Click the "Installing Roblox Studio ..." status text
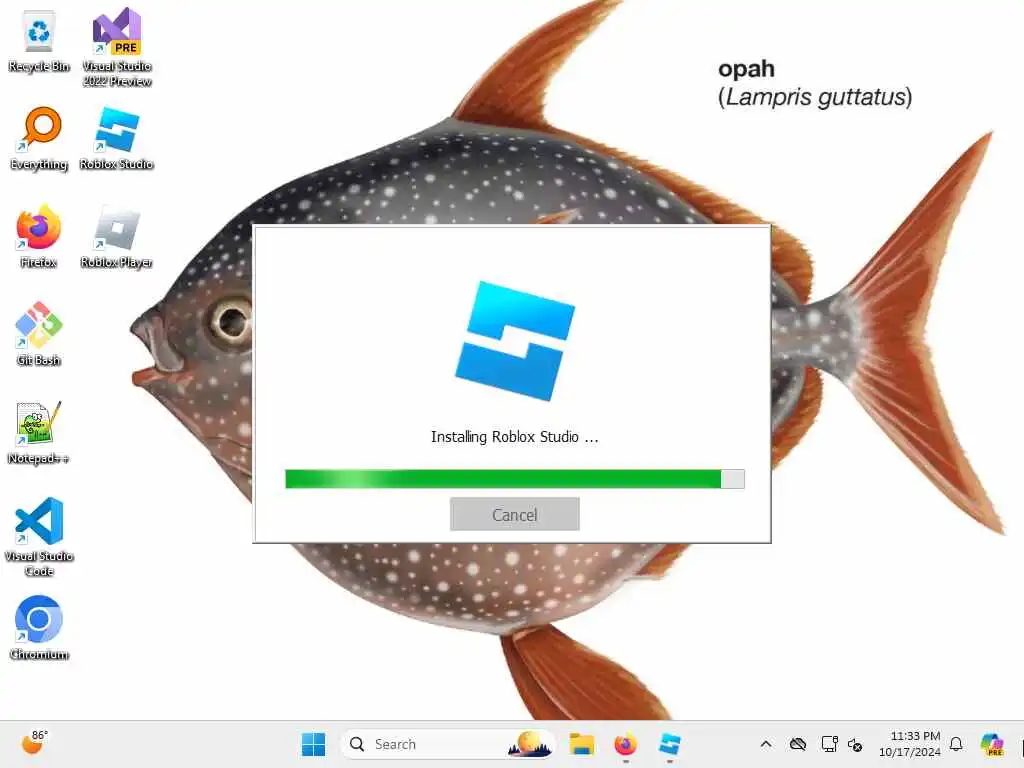Viewport: 1024px width, 768px height. [515, 437]
